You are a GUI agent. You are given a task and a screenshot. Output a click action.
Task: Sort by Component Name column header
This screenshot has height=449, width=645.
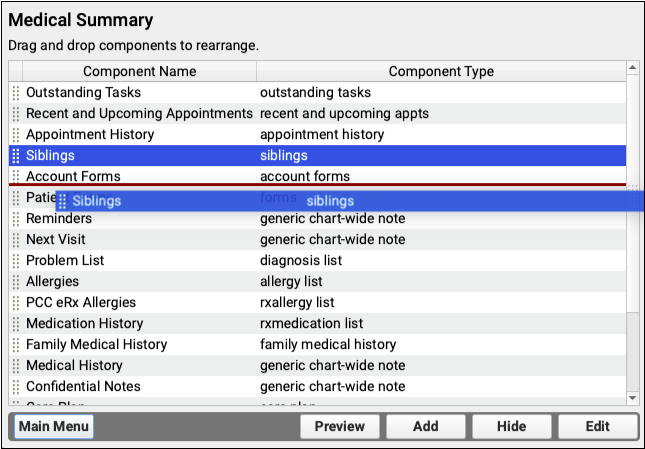tap(139, 72)
